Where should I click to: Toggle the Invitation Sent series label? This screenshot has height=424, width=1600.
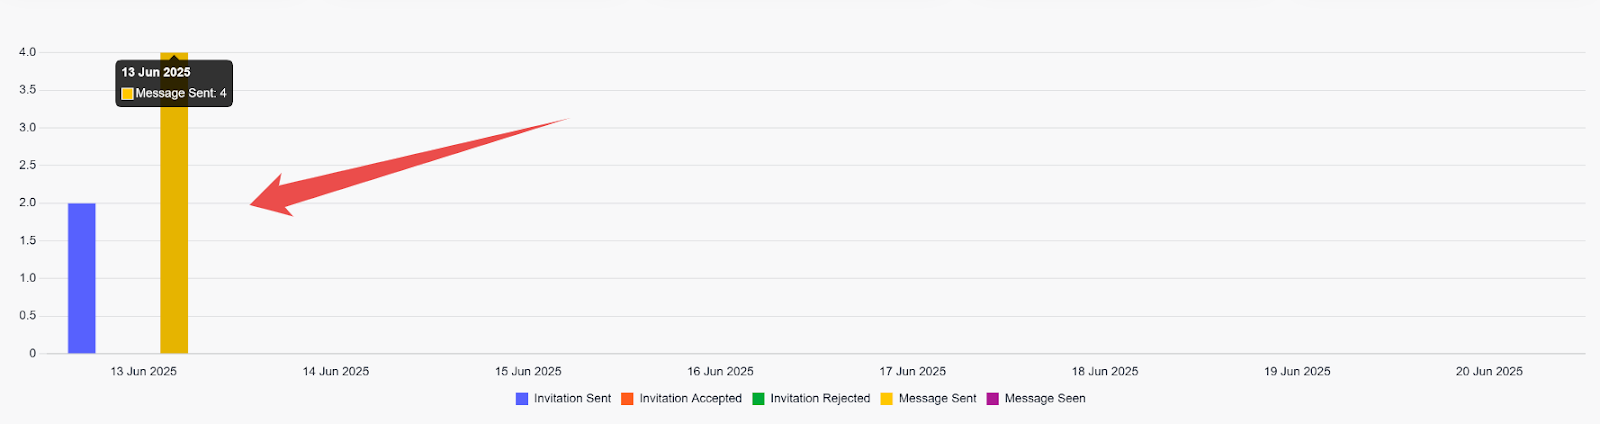coord(572,399)
